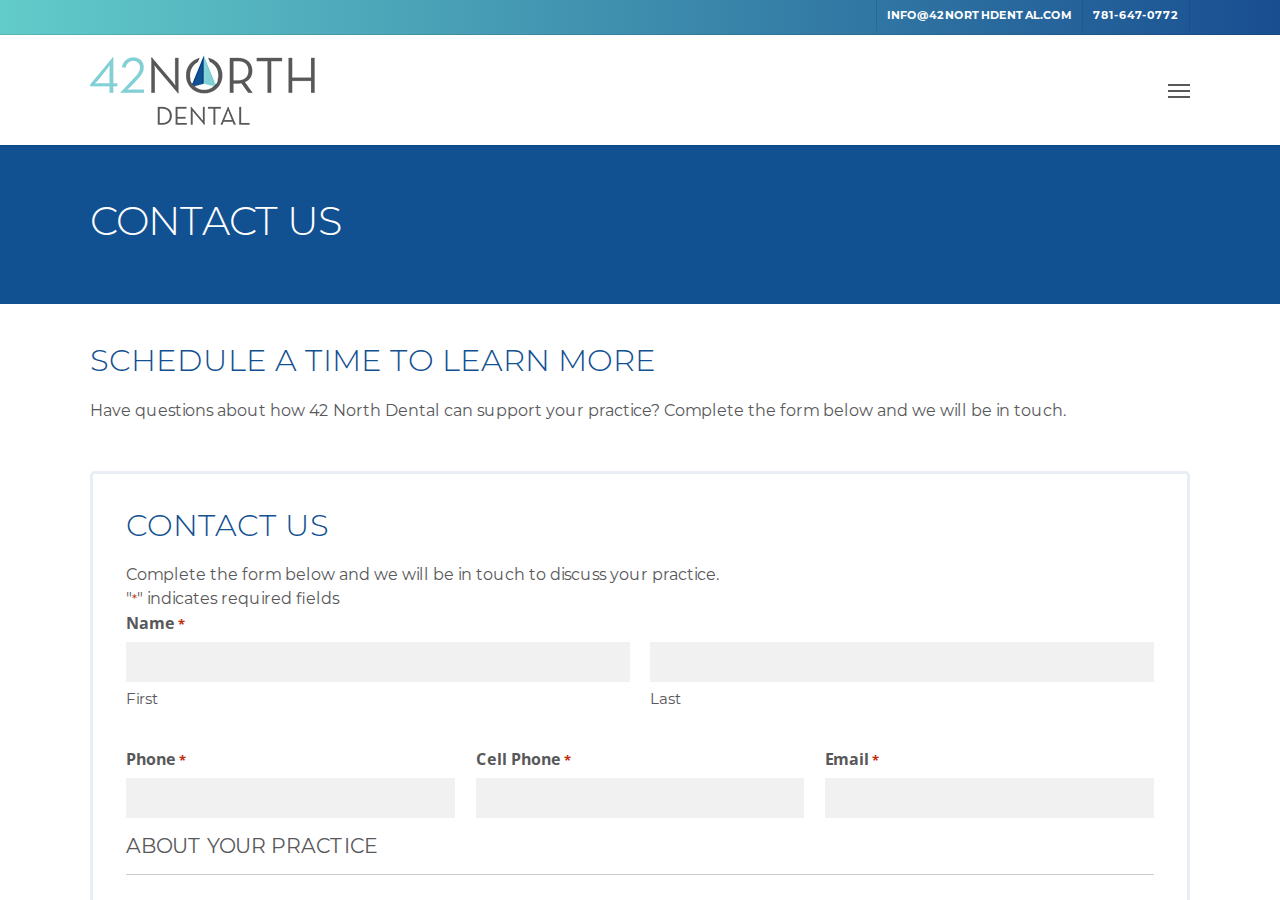Select the Email input field
Screen dimensions: 1280x900
989,798
